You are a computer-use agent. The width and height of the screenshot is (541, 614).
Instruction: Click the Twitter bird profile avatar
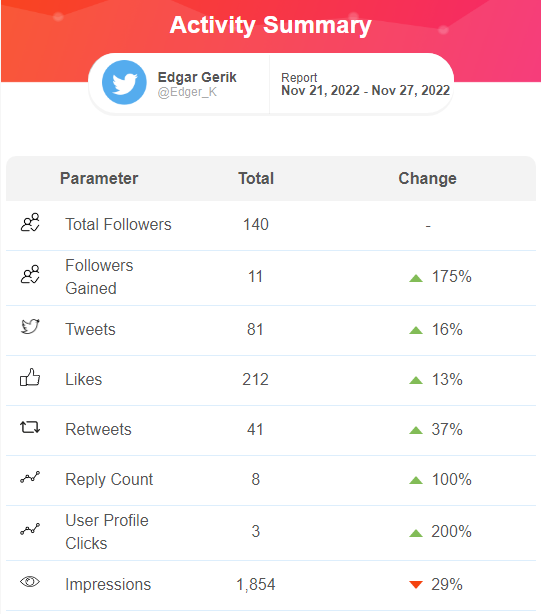pos(124,83)
